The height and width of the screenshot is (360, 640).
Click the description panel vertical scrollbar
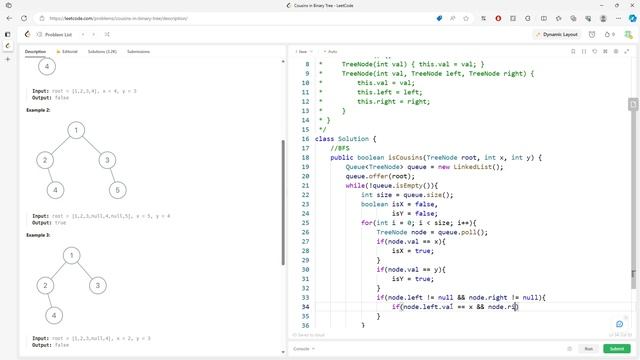[283, 202]
